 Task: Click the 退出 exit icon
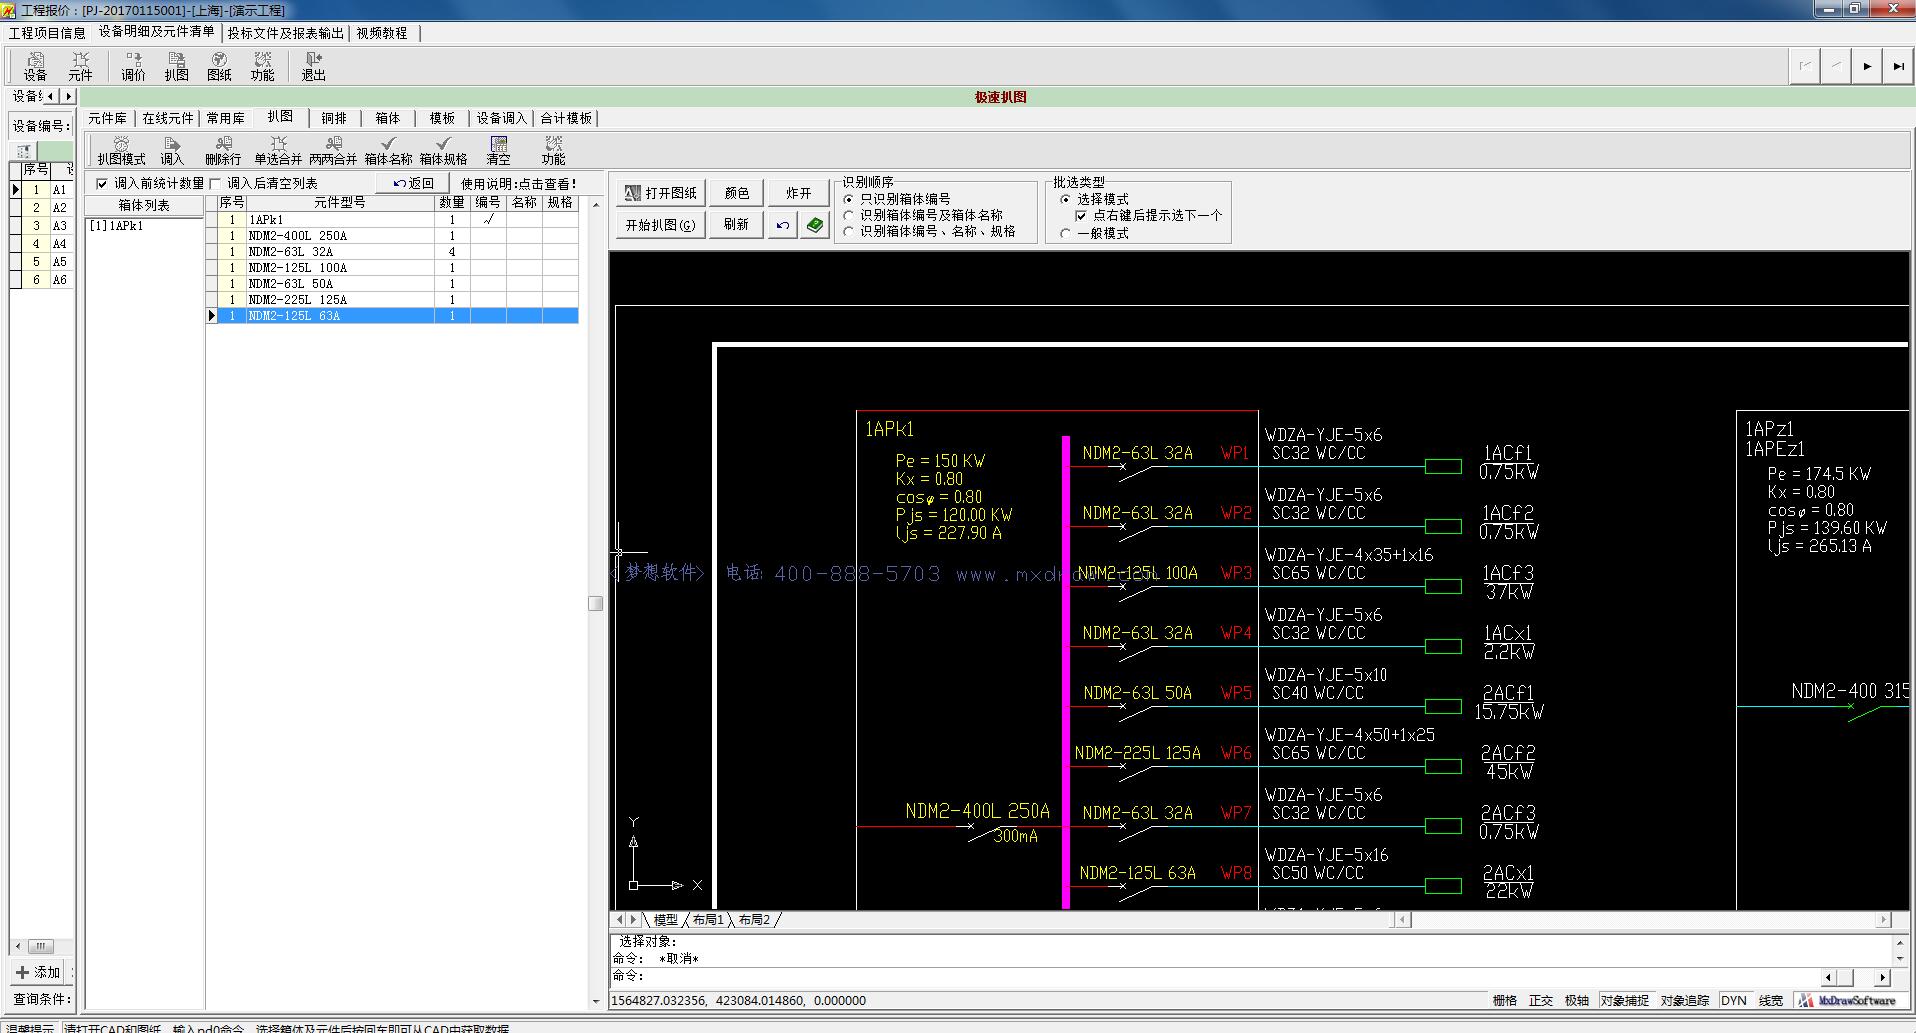[x=313, y=66]
